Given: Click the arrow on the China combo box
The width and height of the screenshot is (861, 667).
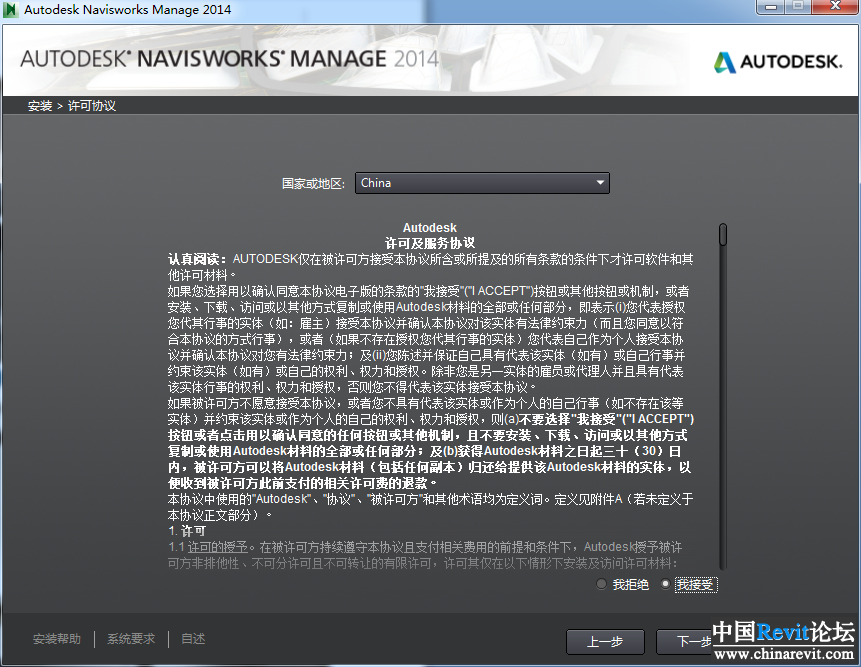Looking at the screenshot, I should click(600, 183).
